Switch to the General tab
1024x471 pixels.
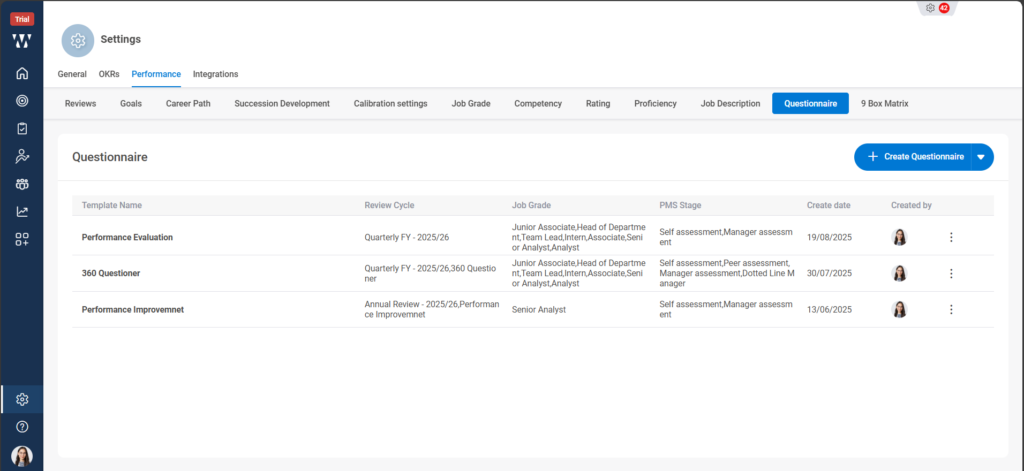click(x=72, y=74)
